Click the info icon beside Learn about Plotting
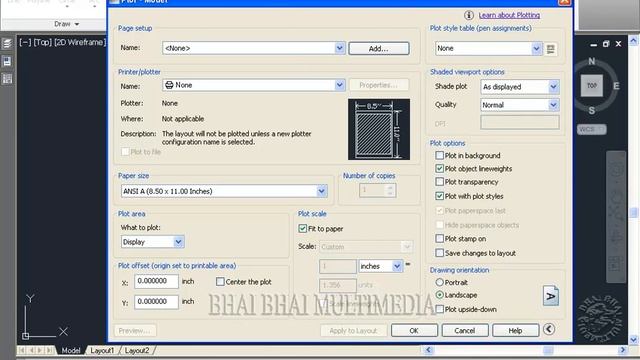The image size is (640, 360). click(469, 15)
